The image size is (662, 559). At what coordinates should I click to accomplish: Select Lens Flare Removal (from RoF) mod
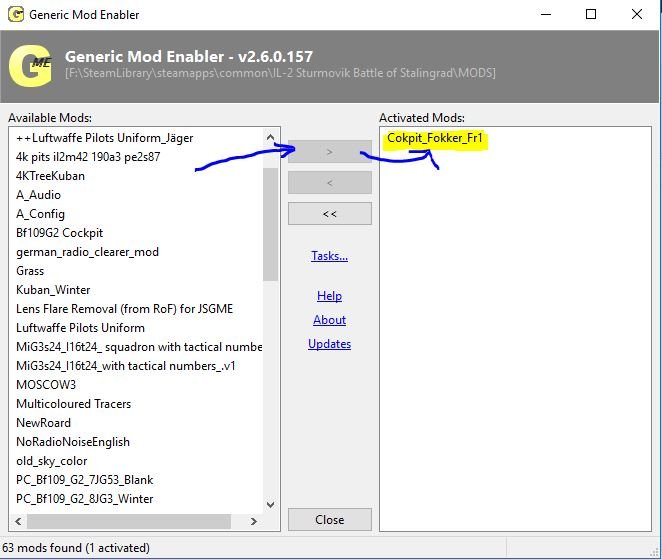tap(125, 309)
